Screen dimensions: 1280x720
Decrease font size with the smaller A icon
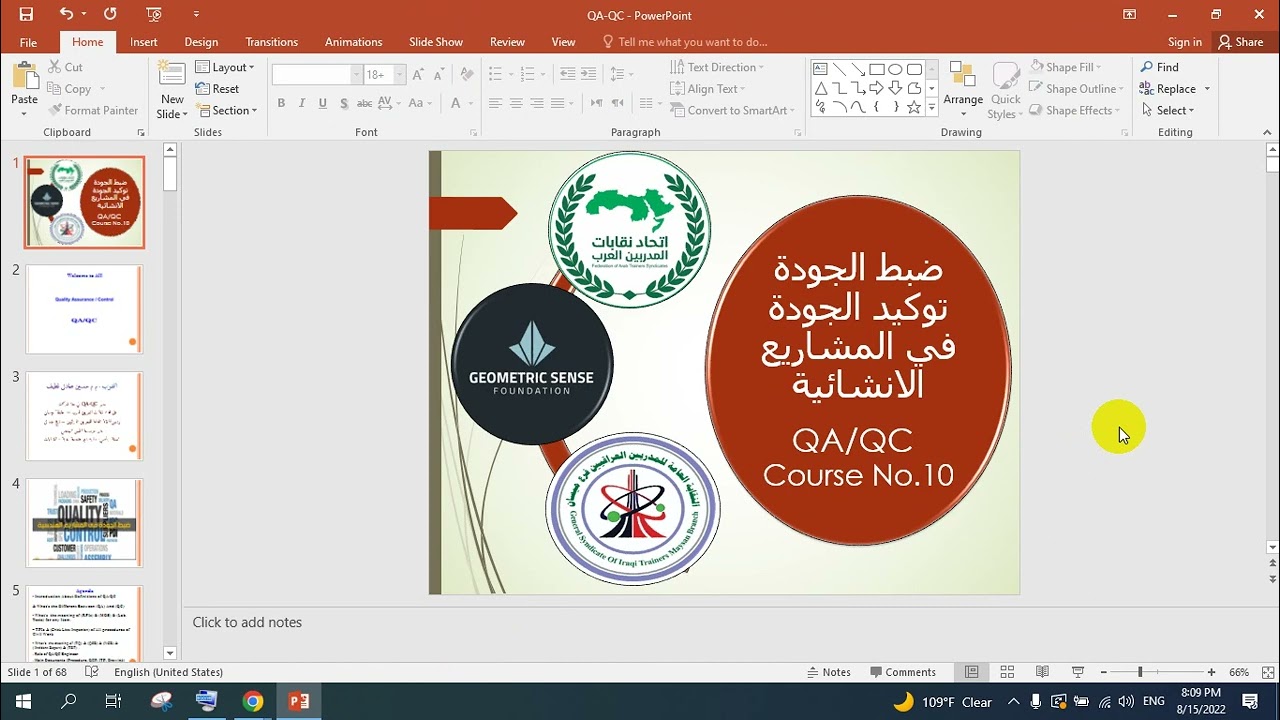(x=440, y=75)
